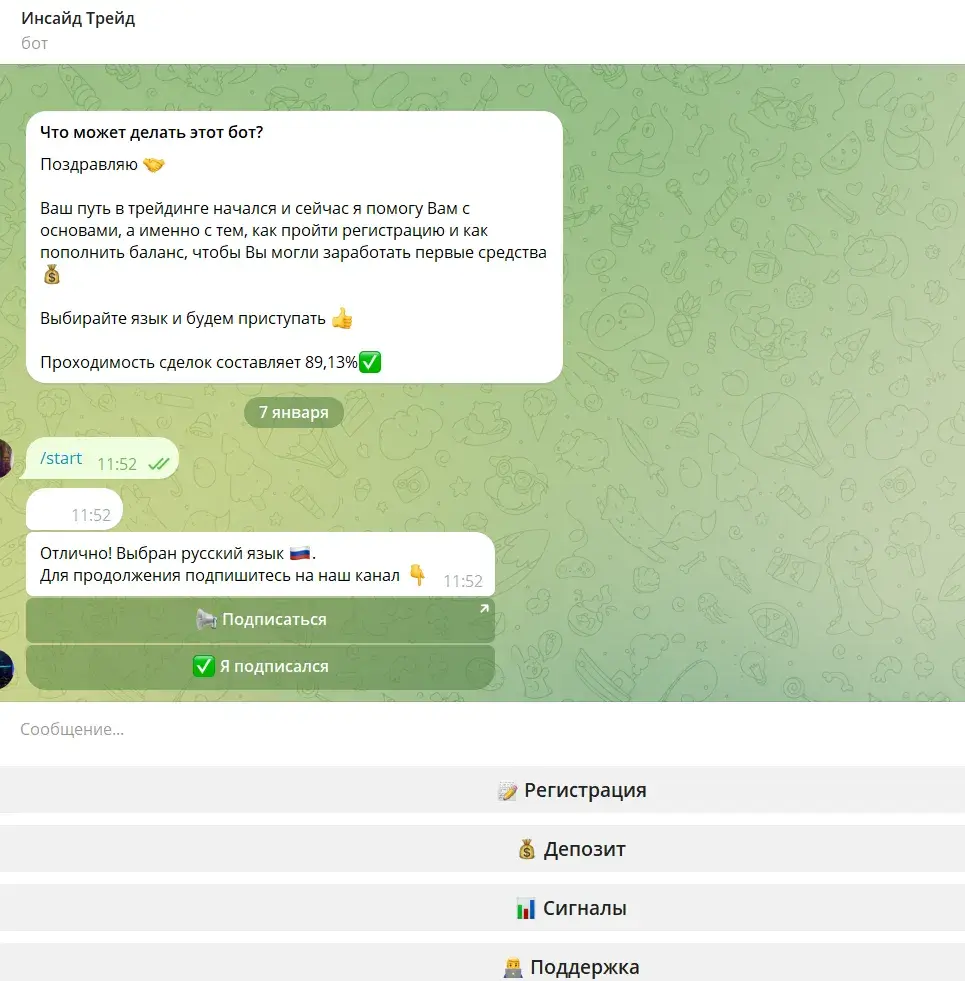Click the line Выбирайте язык и будем приступать
This screenshot has height=981, width=965.
tap(183, 318)
